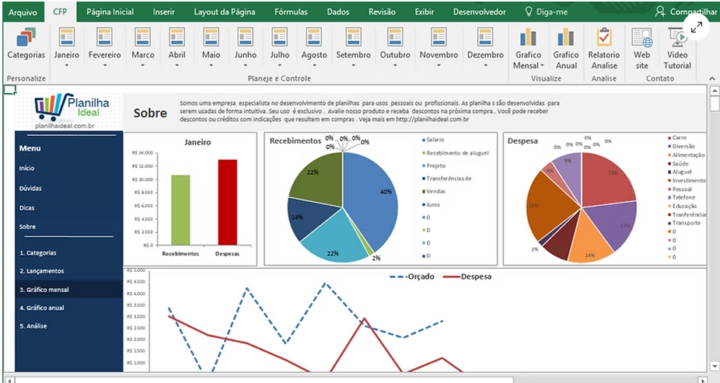Click the Agosto month sheet icon
This screenshot has width=720, height=383.
[314, 37]
